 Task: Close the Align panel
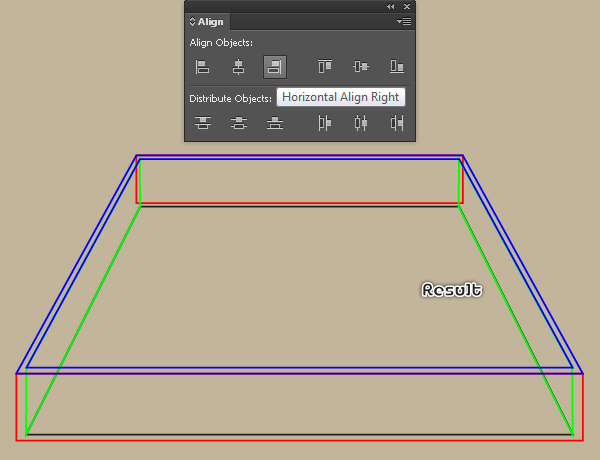pos(407,7)
